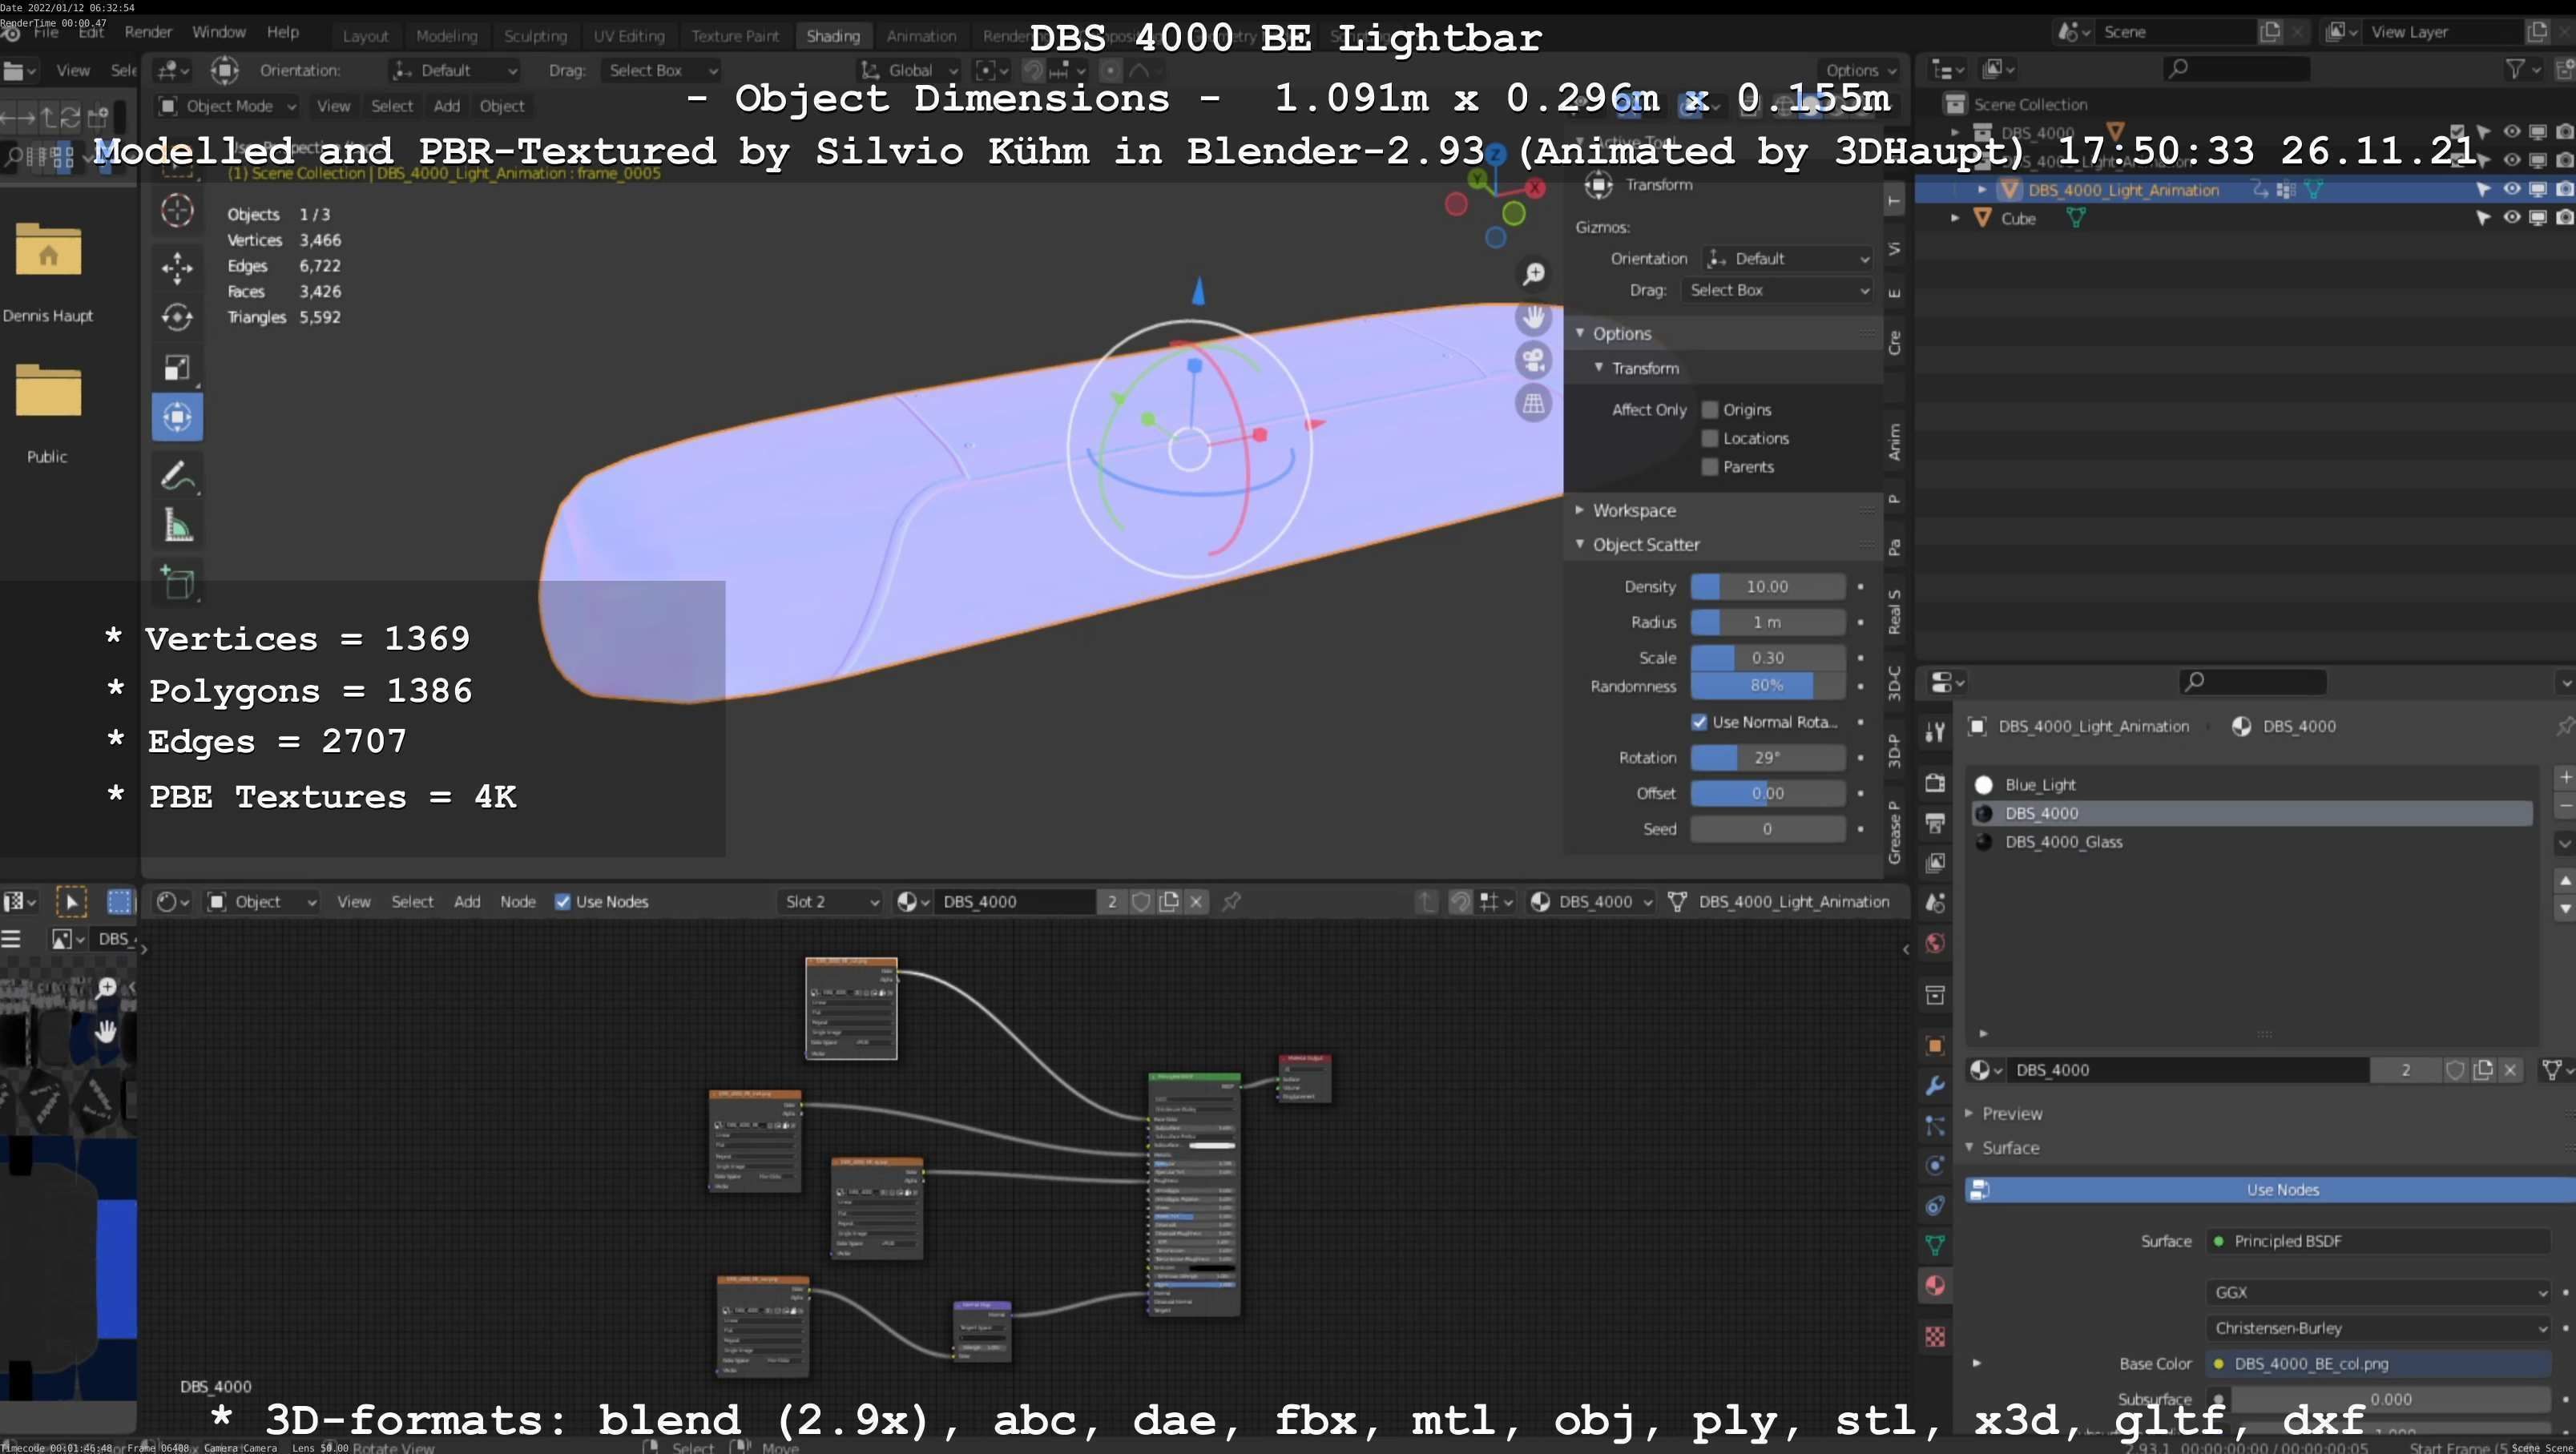The image size is (2576, 1454).
Task: Open the Object Data mesh properties tab
Action: click(1935, 1246)
